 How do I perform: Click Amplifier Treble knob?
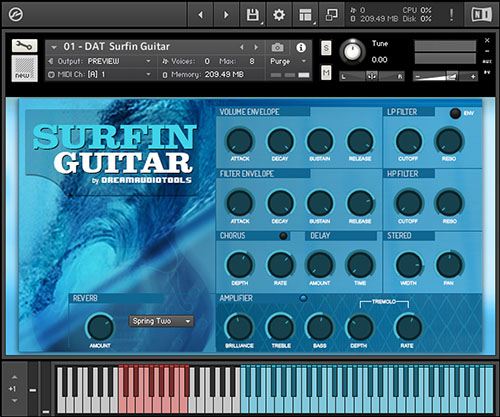(280, 327)
